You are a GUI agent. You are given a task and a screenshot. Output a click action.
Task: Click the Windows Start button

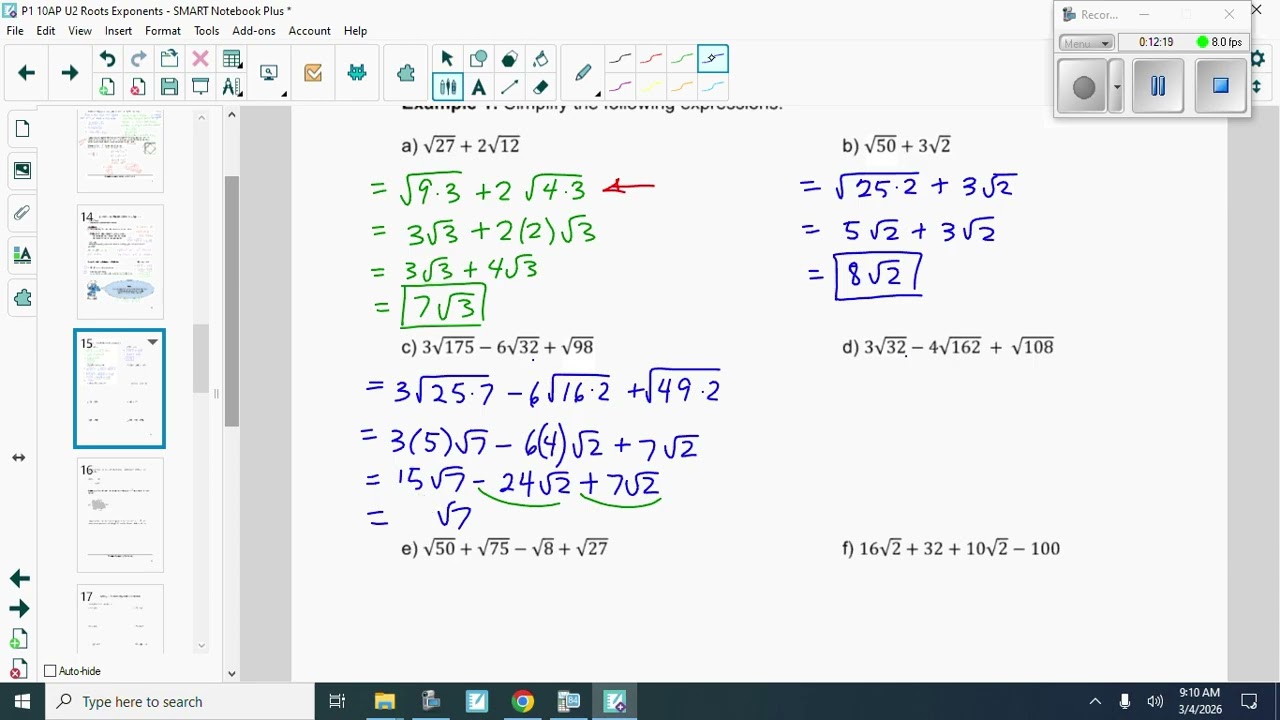click(x=22, y=702)
